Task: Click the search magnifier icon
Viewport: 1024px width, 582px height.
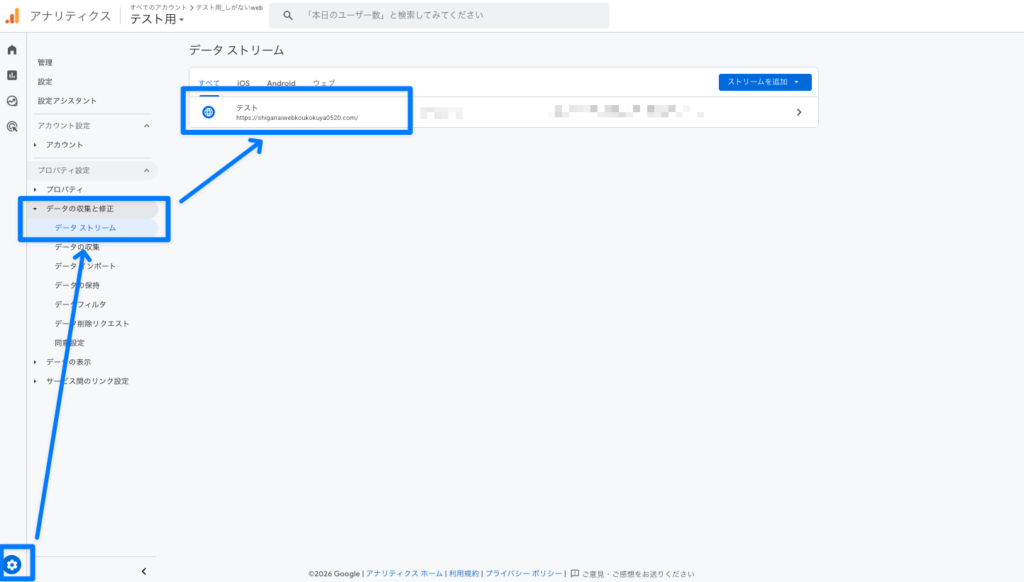Action: [x=288, y=16]
